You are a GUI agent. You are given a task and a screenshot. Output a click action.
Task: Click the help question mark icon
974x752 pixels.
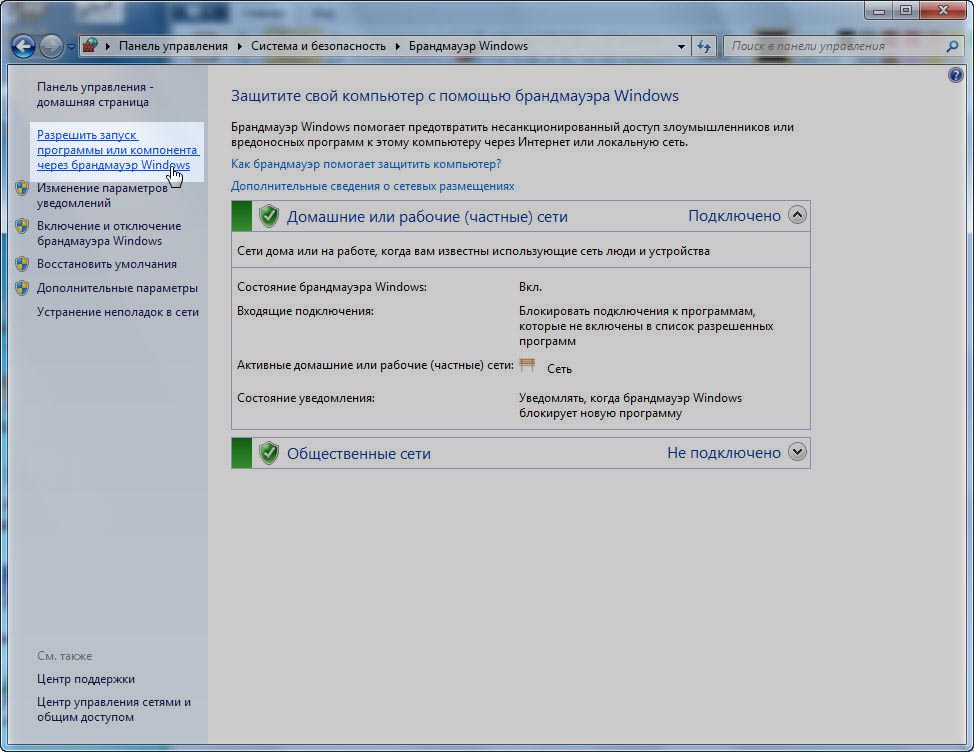[956, 76]
